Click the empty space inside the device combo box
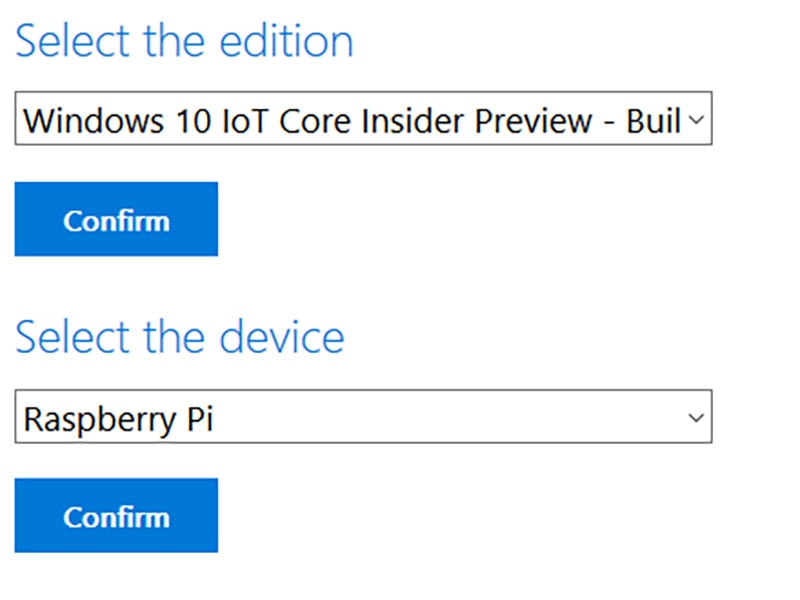 coord(450,417)
